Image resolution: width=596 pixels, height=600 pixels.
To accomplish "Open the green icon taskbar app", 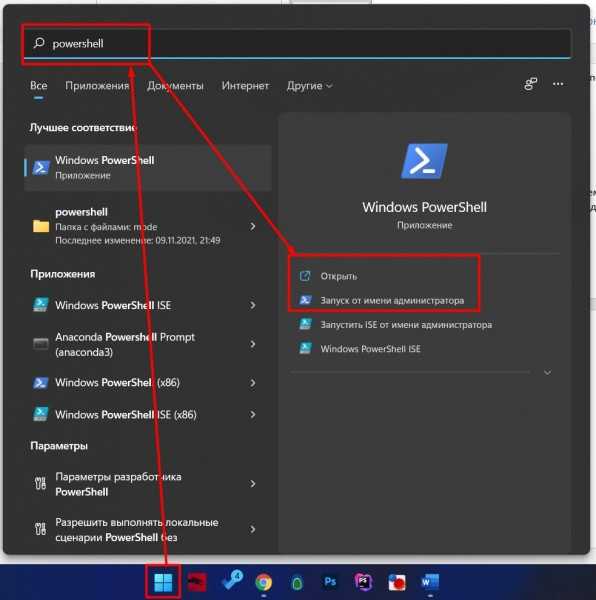I will click(297, 583).
